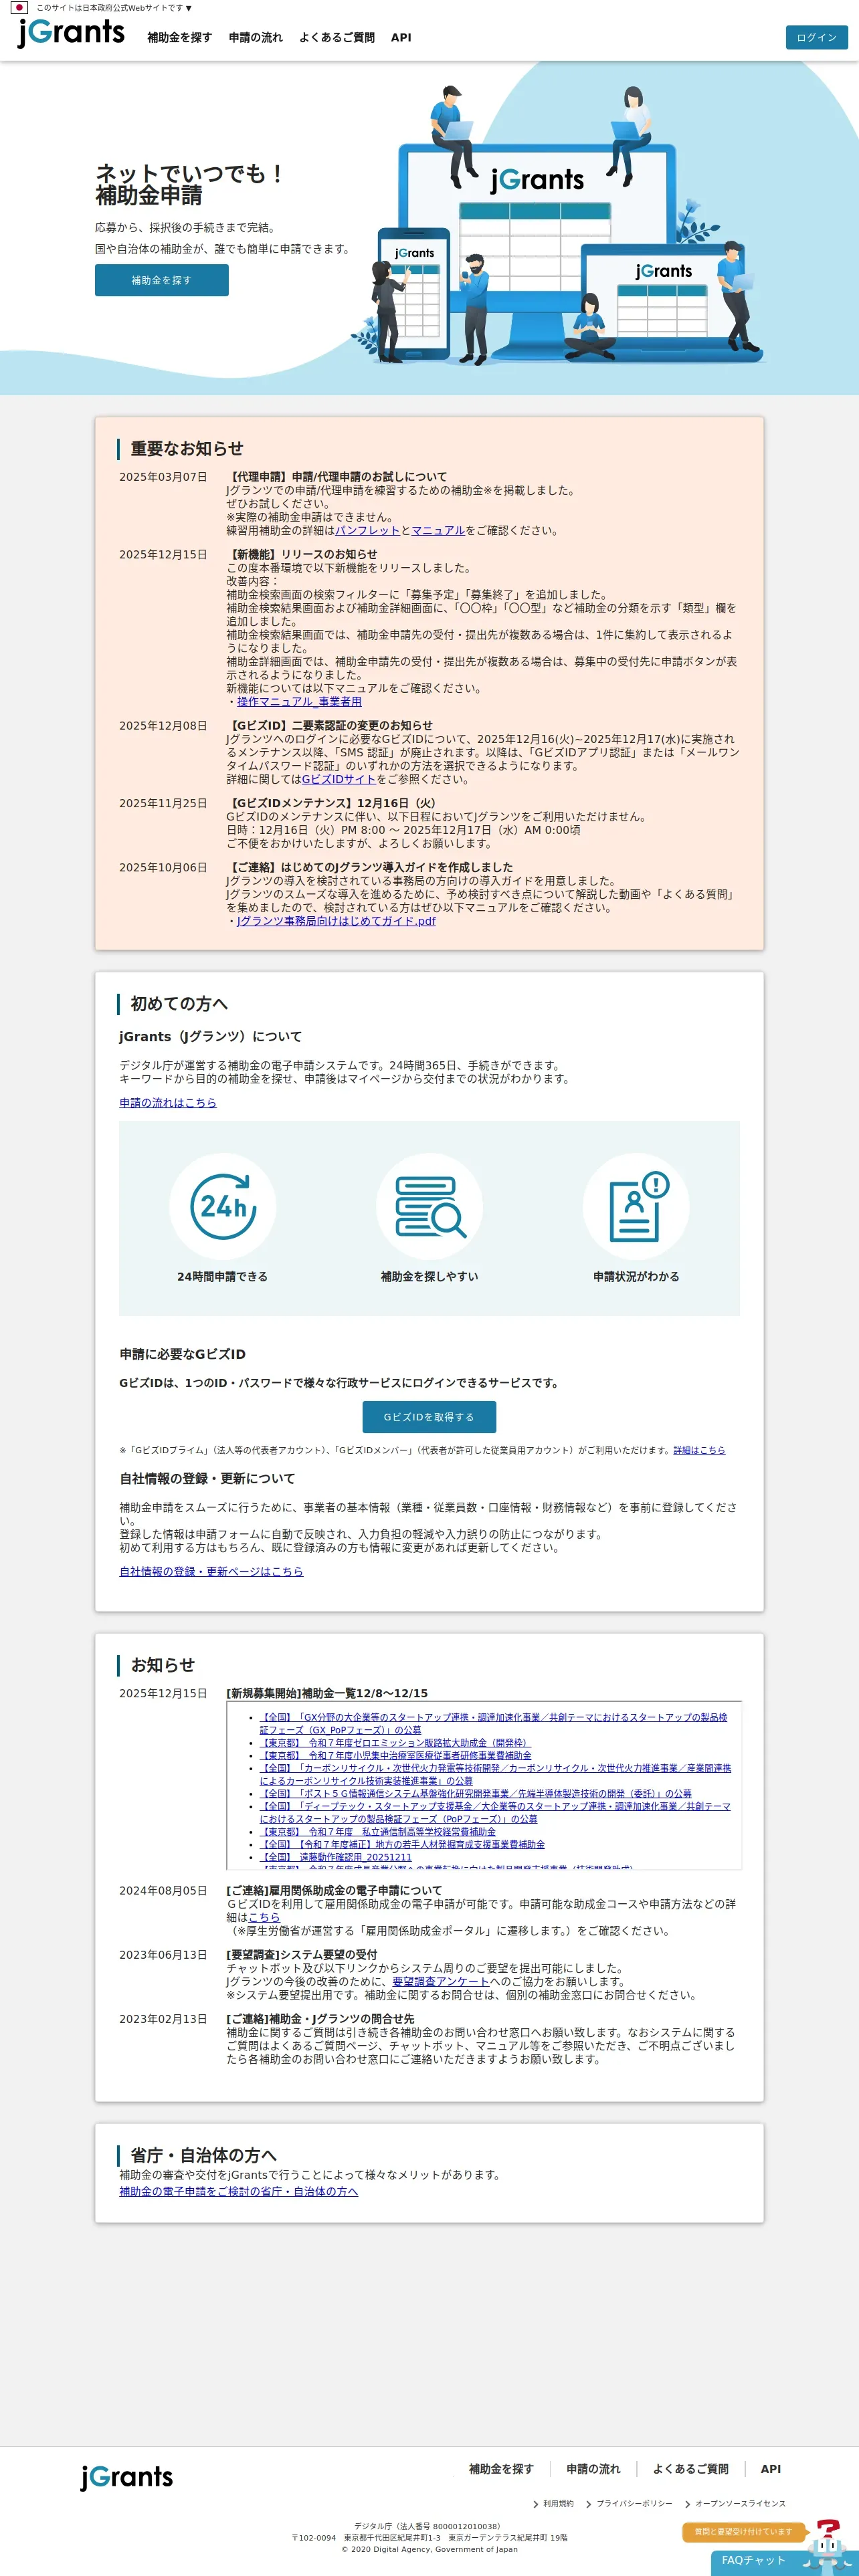Click the 【新機能】リリースのお知らせ heading

tap(302, 554)
